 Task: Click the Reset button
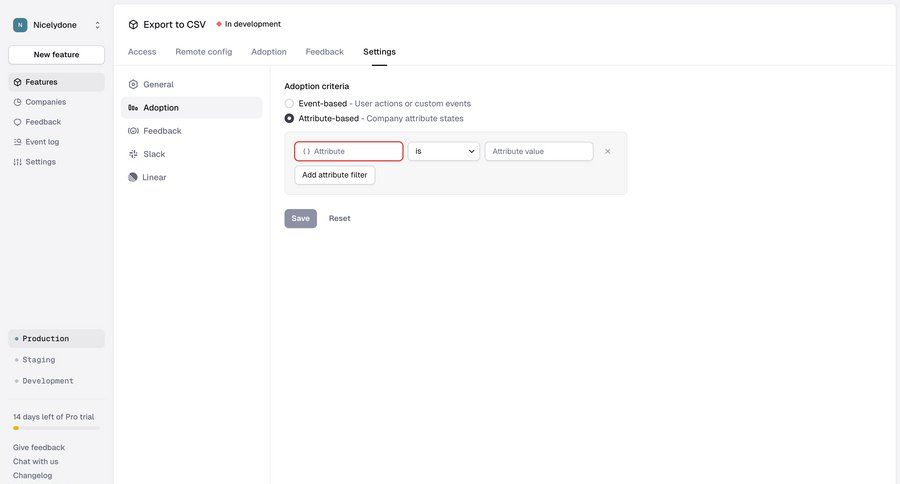pos(339,218)
